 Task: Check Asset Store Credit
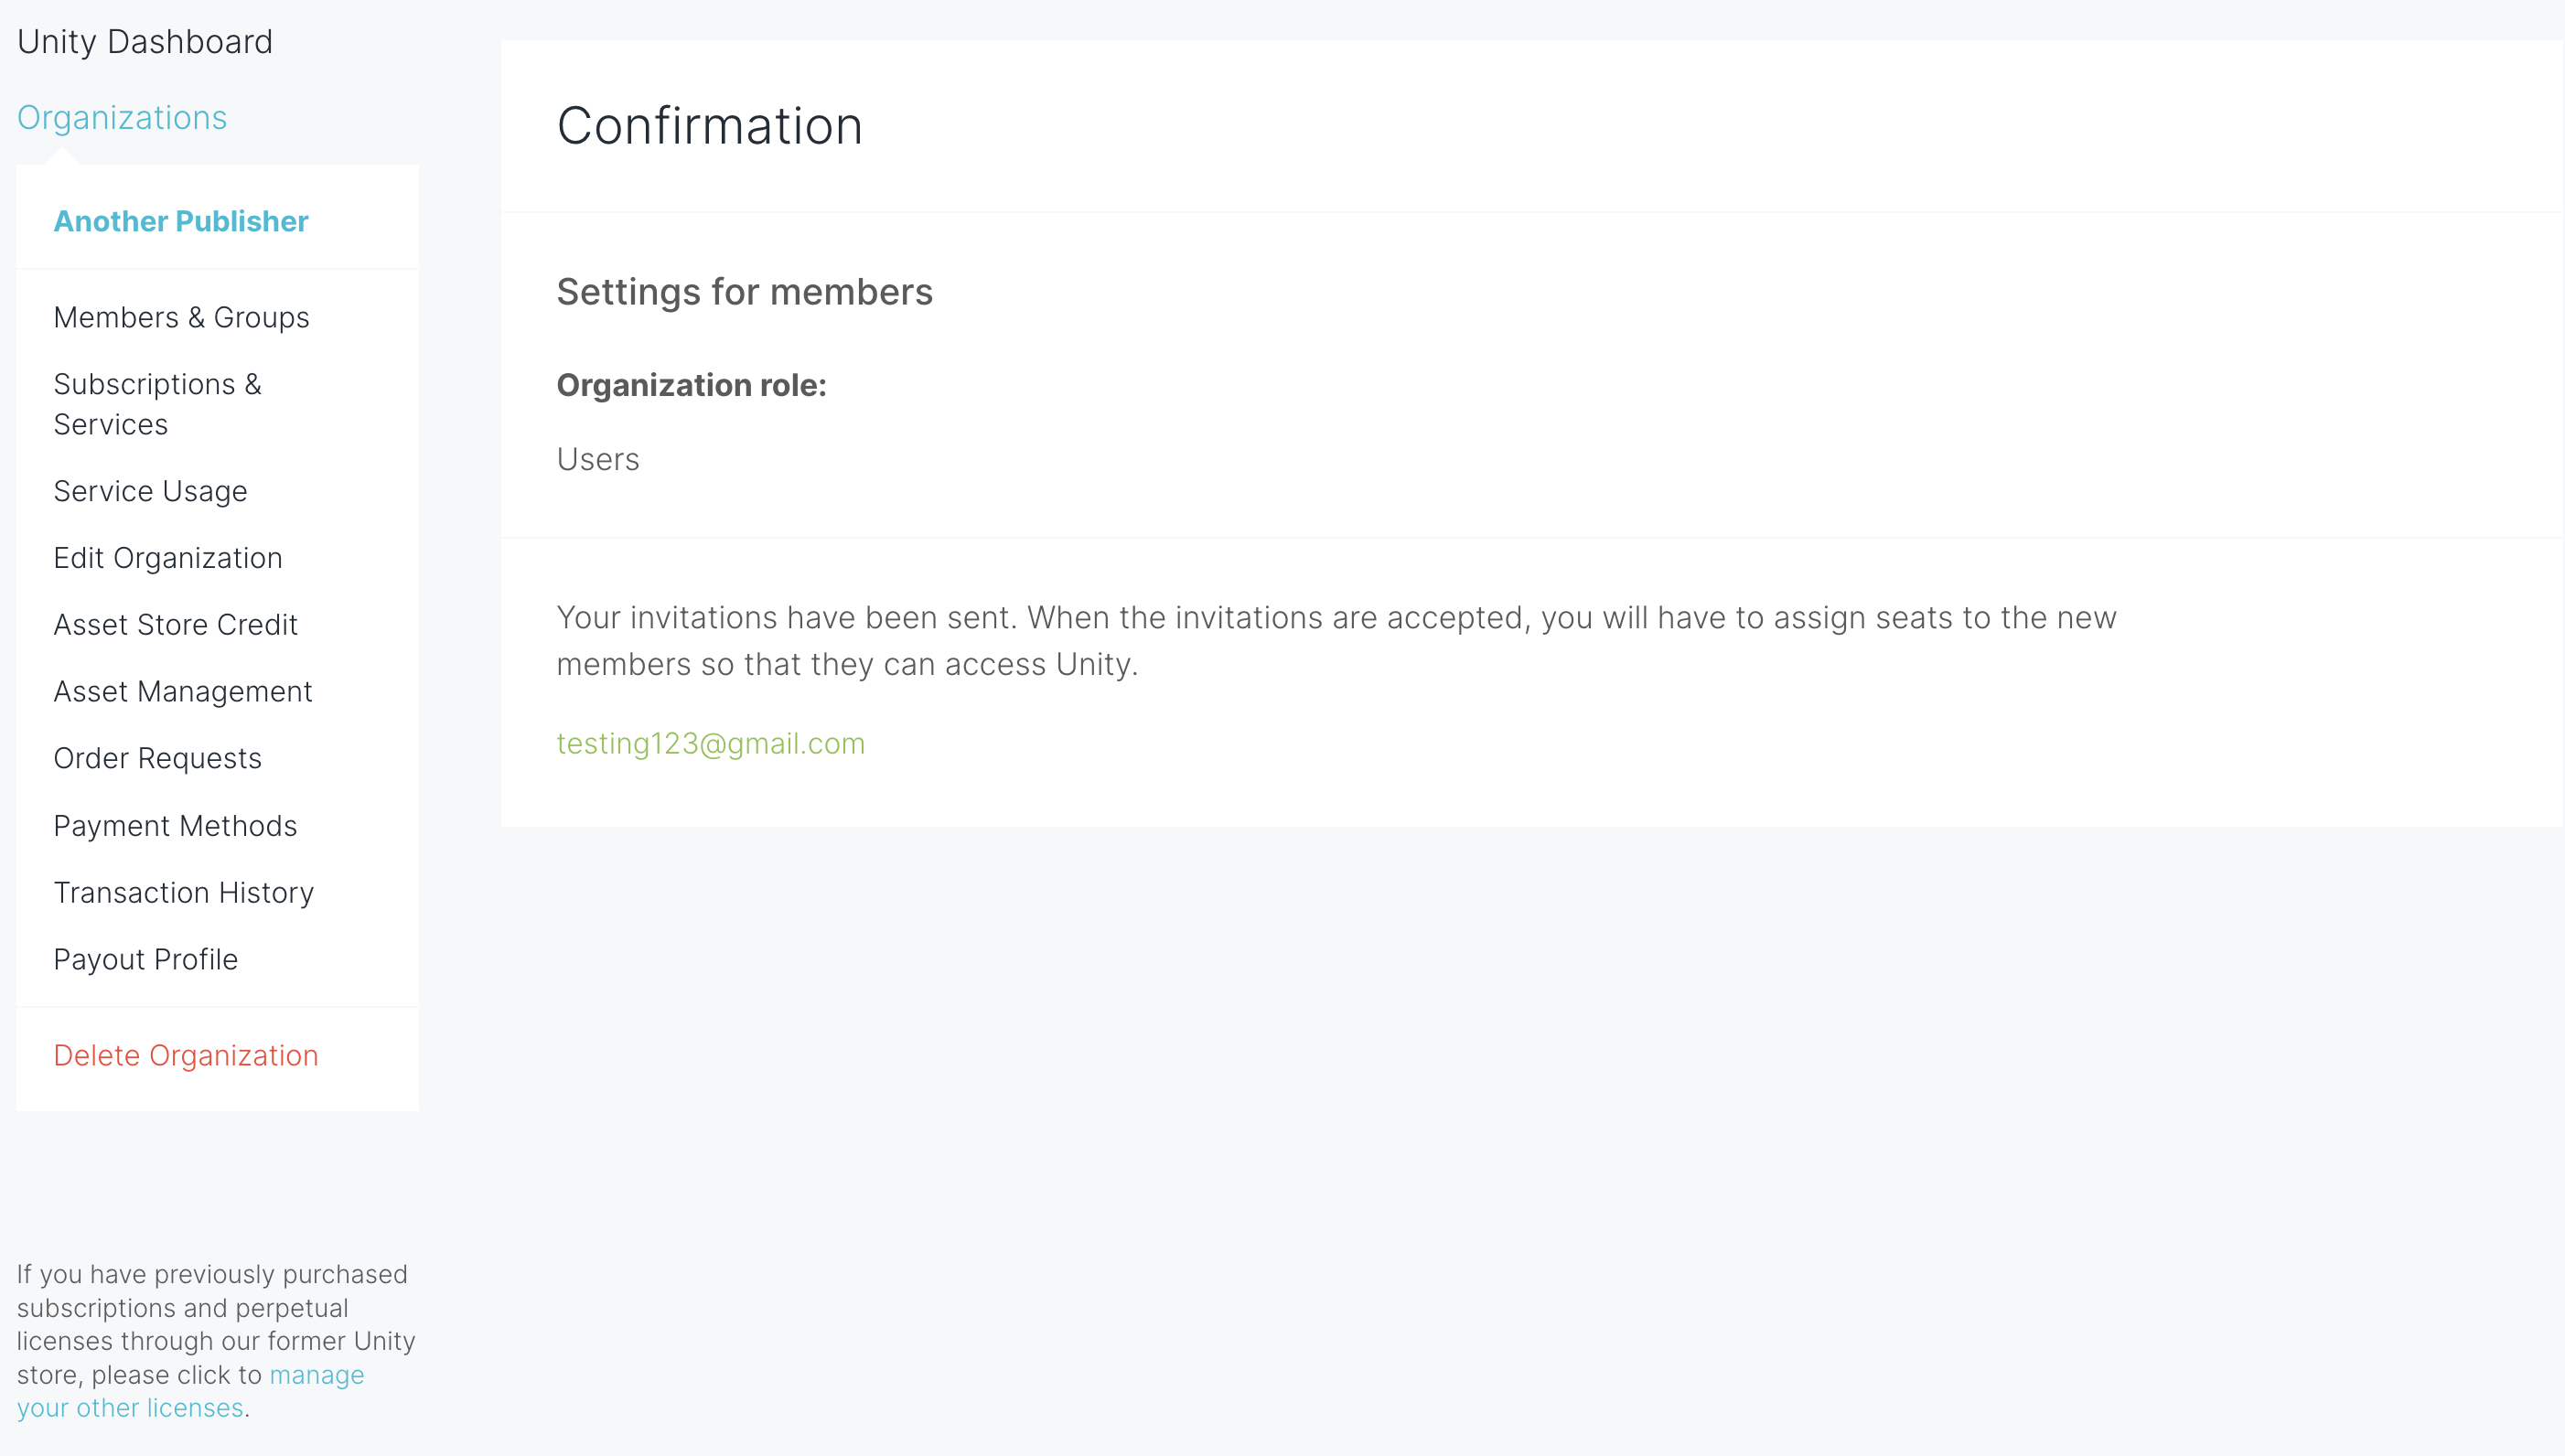(x=175, y=625)
